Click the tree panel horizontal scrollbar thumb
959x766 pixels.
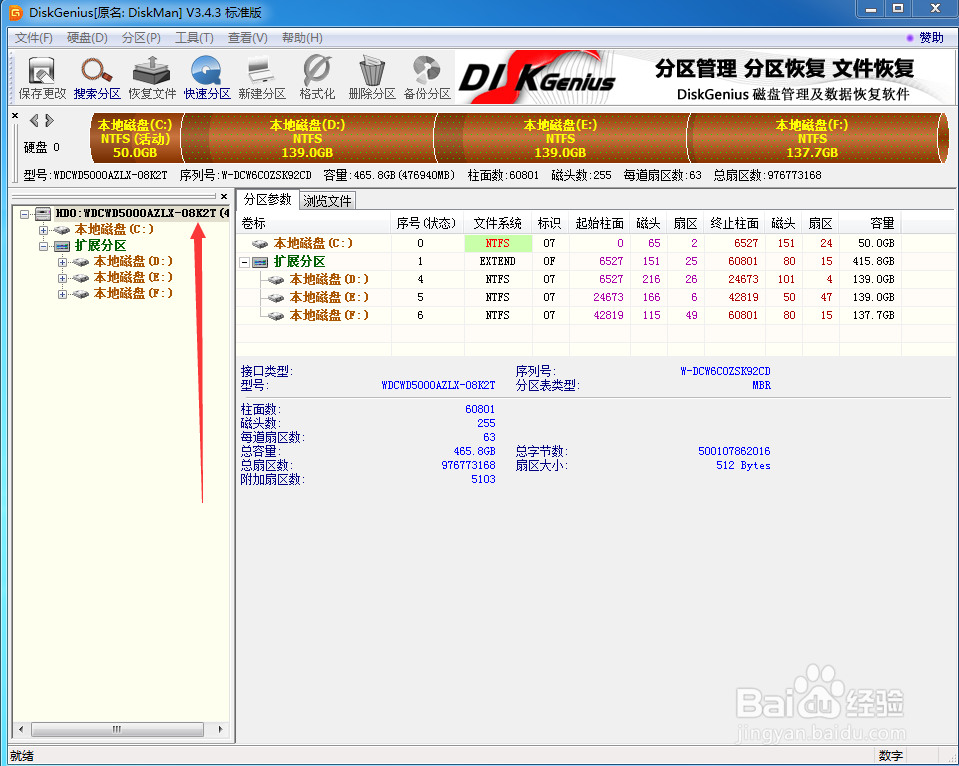[117, 729]
